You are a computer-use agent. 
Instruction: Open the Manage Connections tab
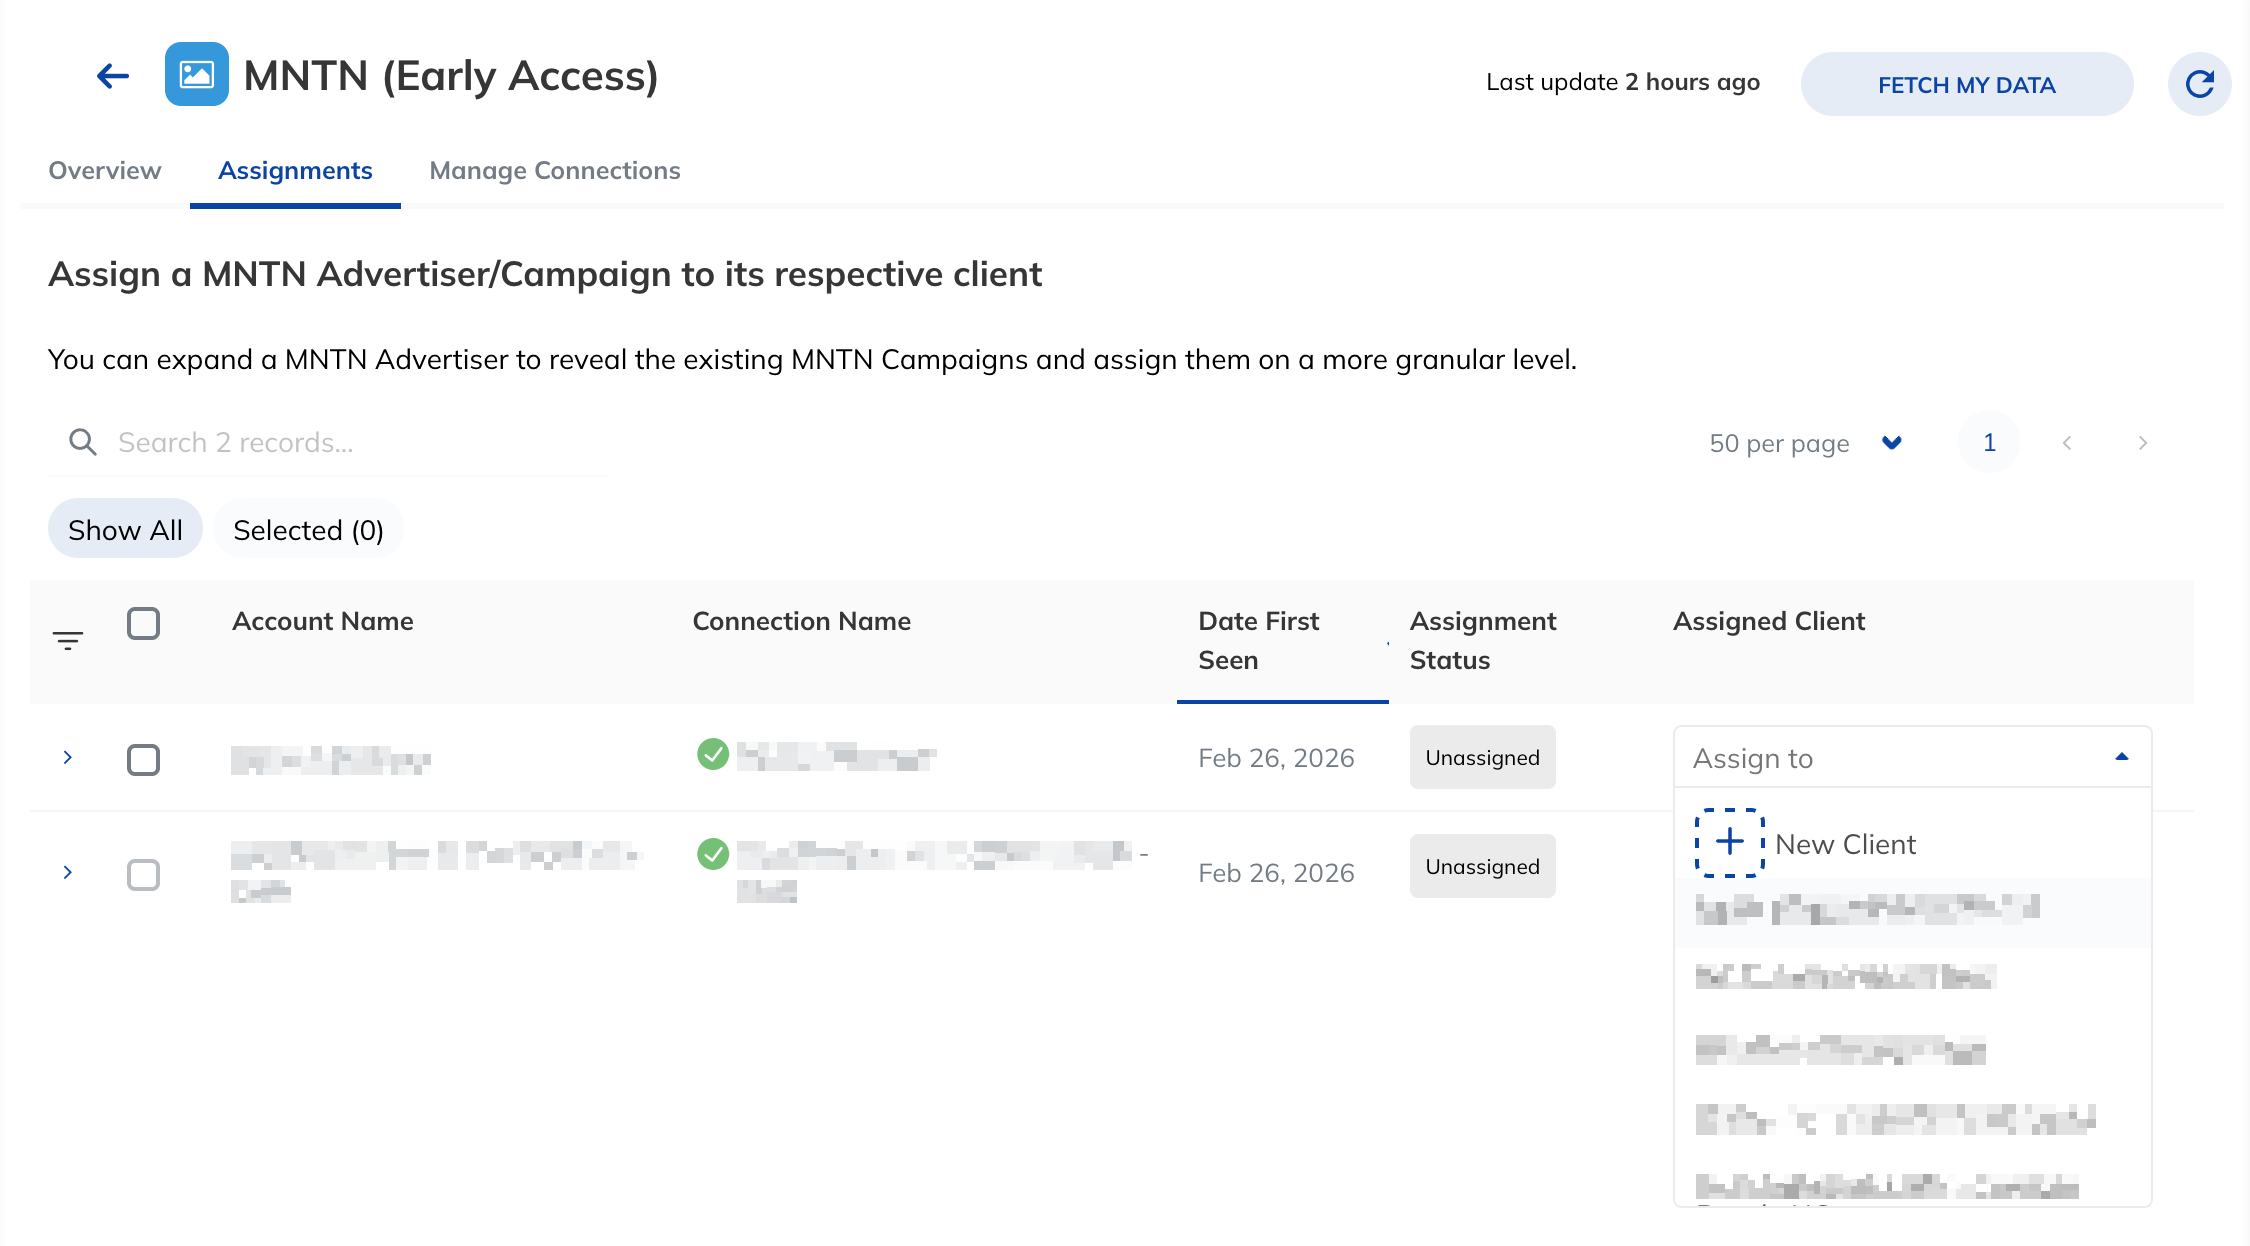tap(555, 170)
